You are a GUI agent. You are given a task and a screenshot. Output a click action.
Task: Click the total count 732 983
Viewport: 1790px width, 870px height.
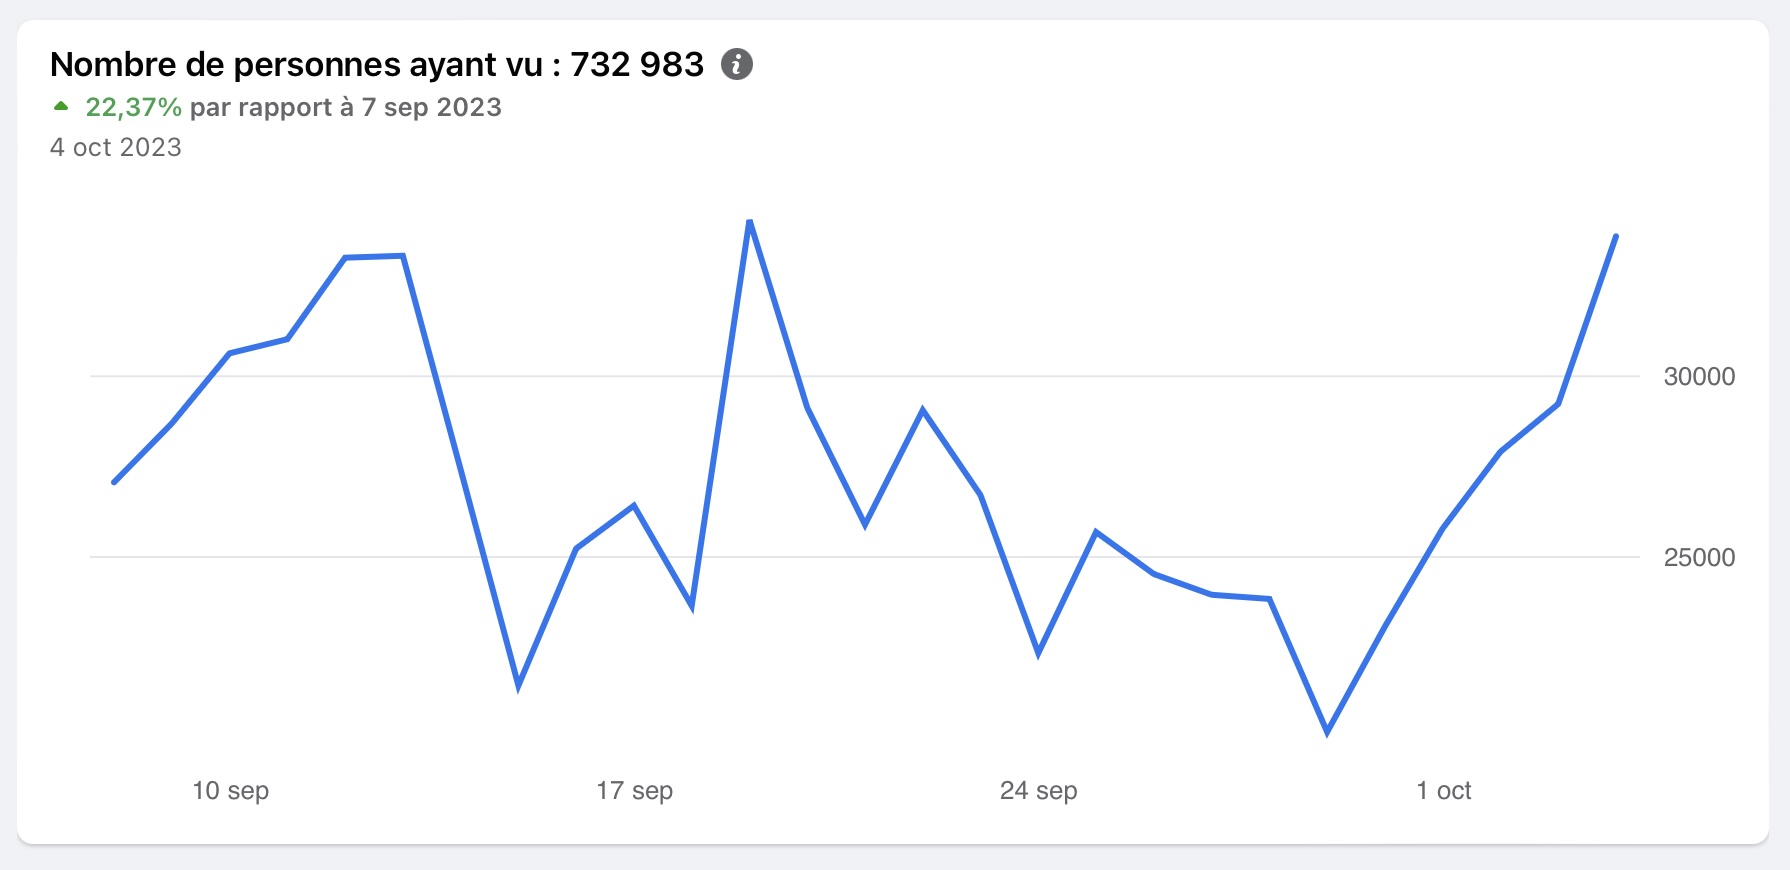[x=637, y=64]
